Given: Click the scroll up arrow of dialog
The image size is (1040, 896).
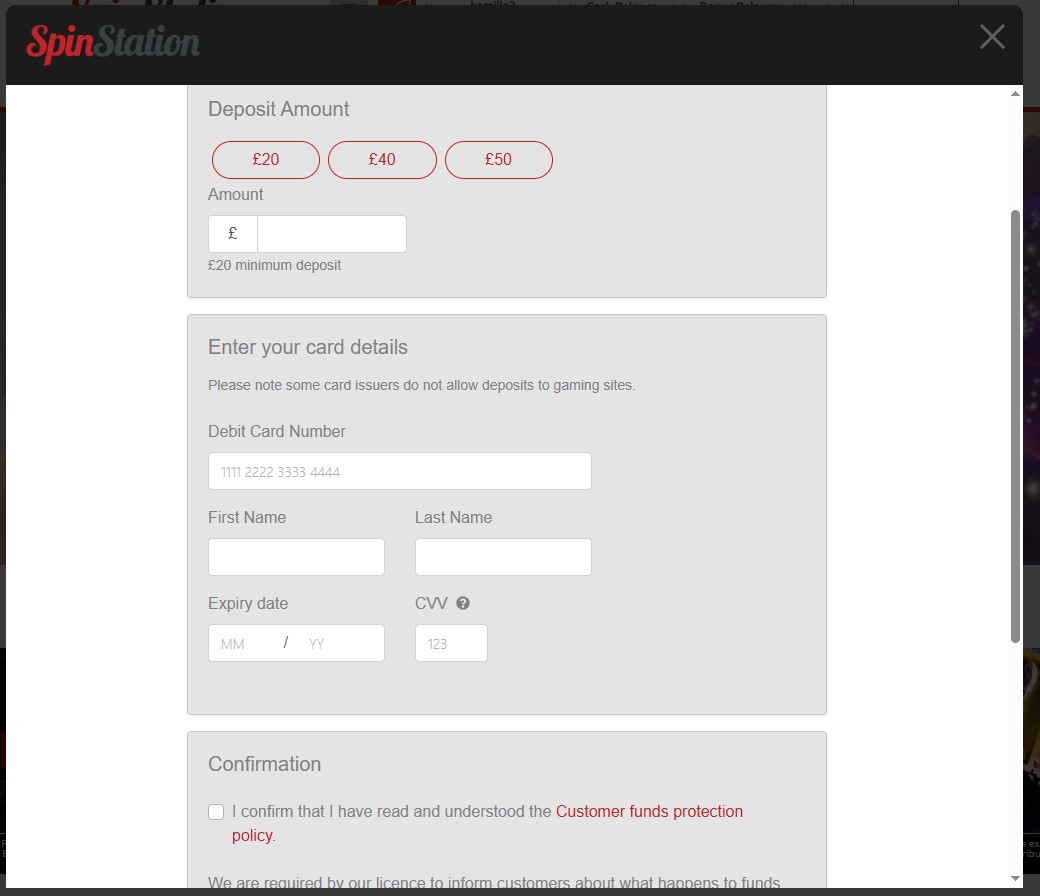Looking at the screenshot, I should tap(1015, 94).
